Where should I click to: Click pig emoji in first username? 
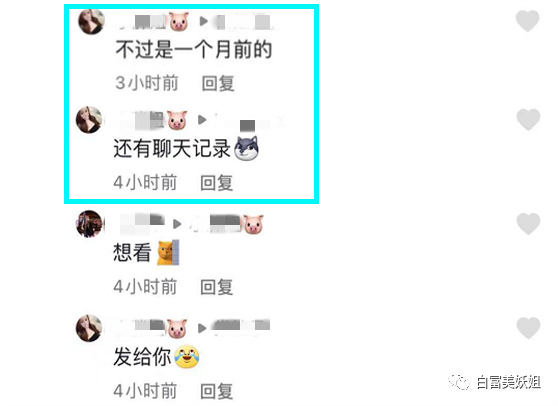pos(179,21)
